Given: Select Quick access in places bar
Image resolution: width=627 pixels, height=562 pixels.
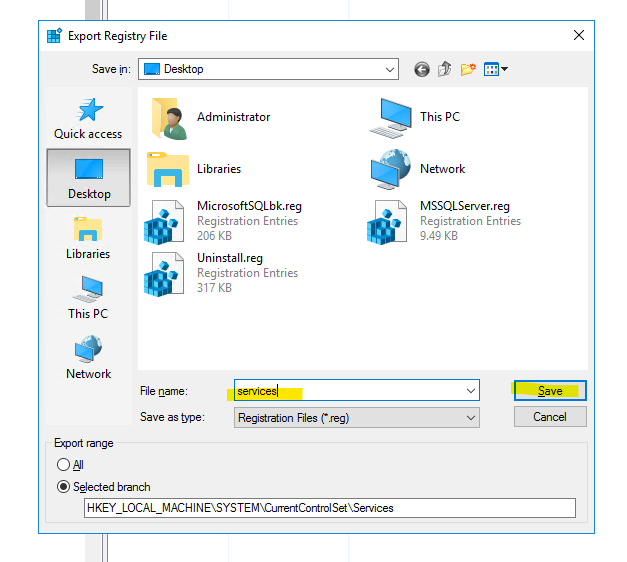Looking at the screenshot, I should tap(88, 118).
